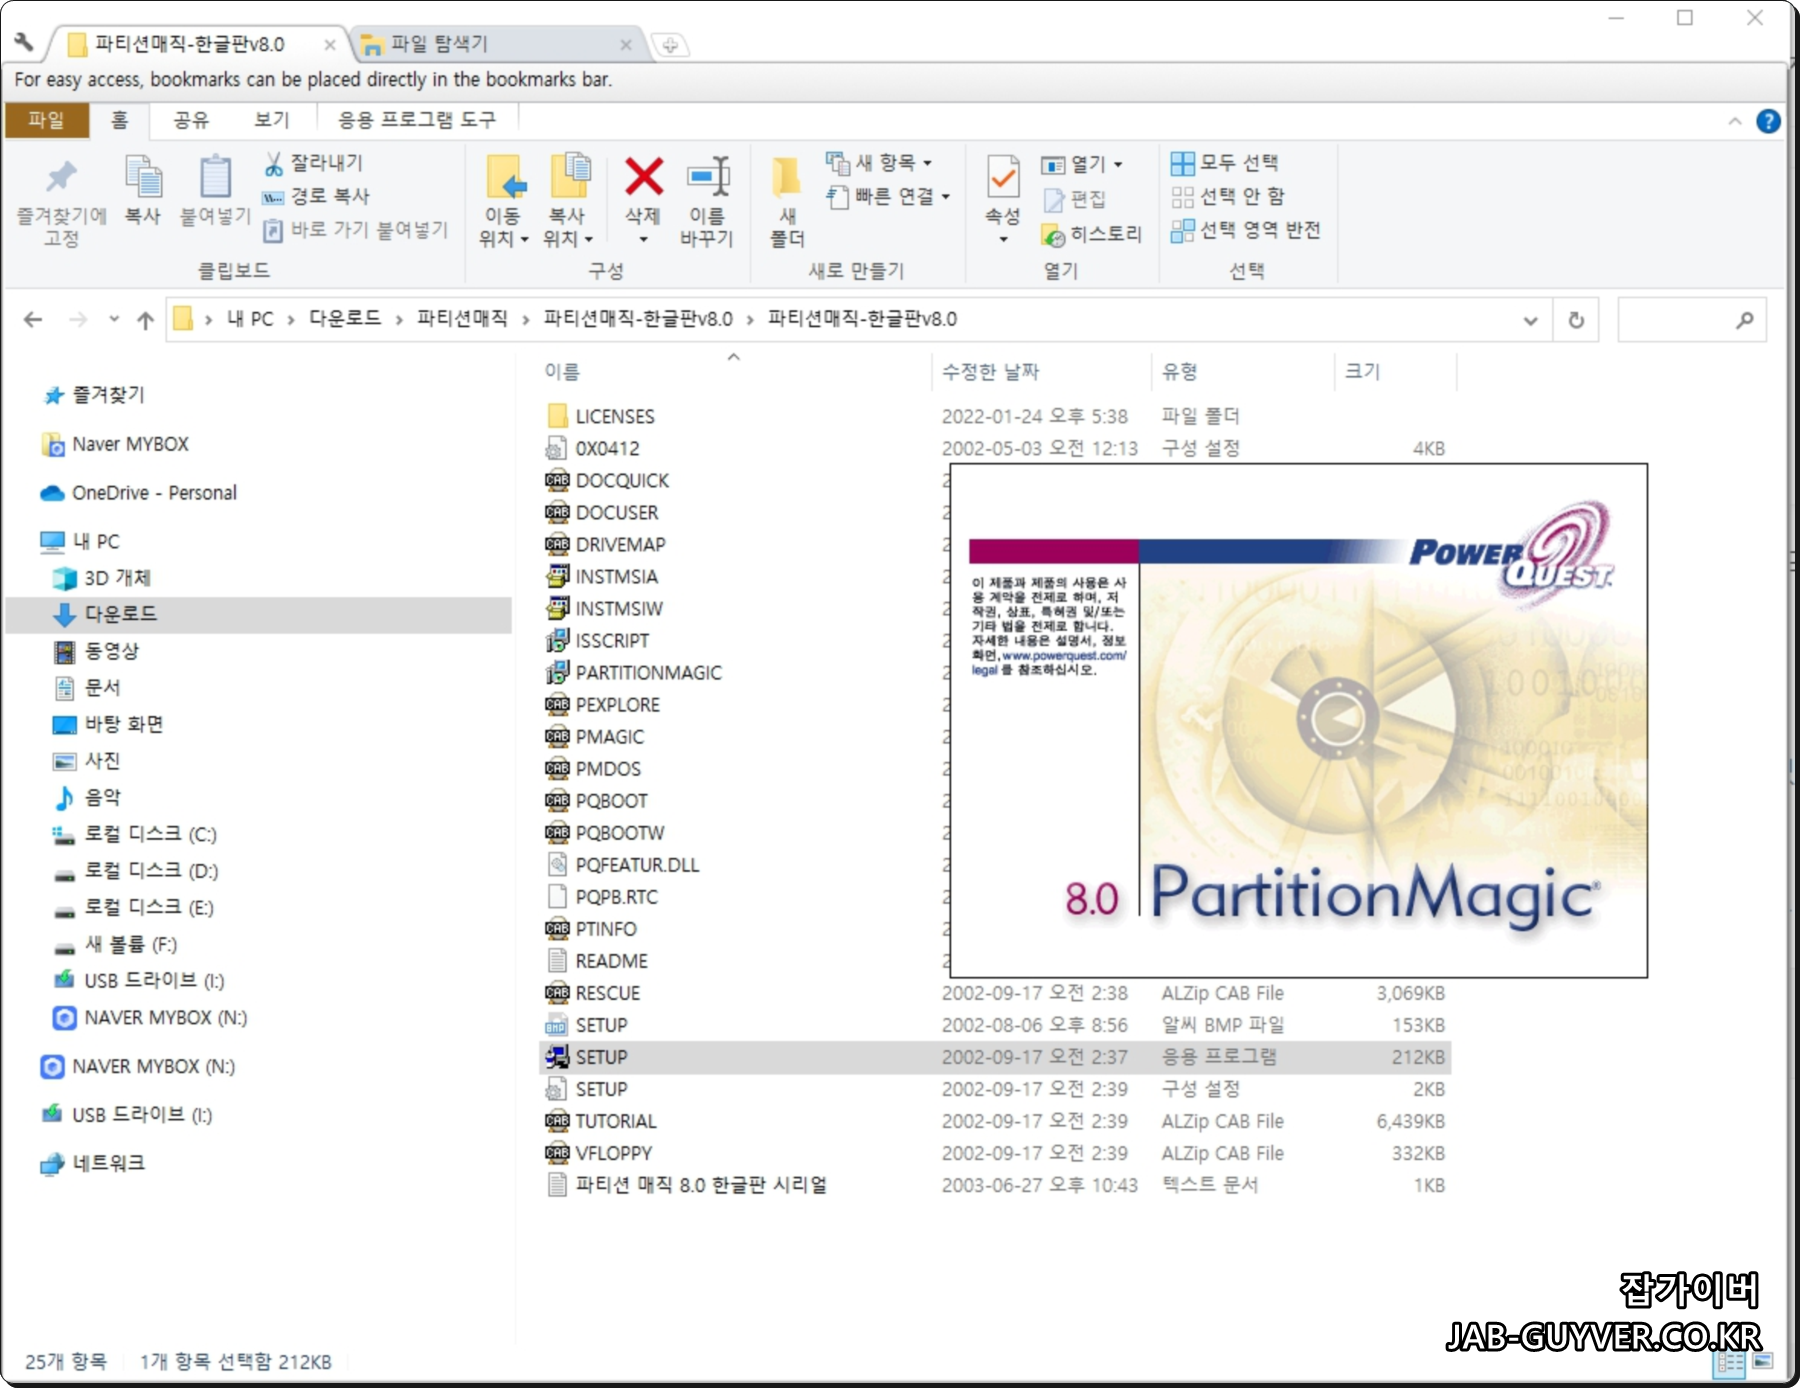This screenshot has height=1388, width=1800.
Task: Open the 새 항목 dropdown
Action: (x=880, y=162)
